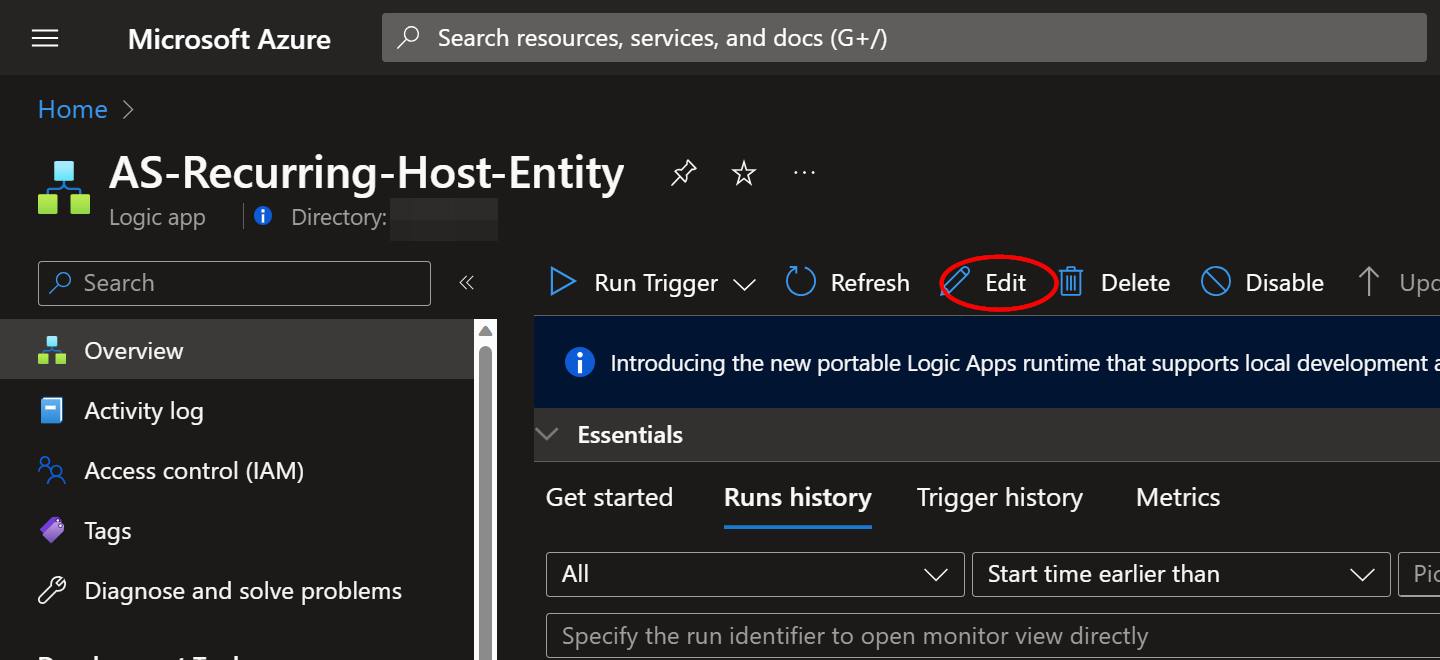Viewport: 1440px width, 660px height.
Task: Click the breadcrumb chevron after Home
Action: 128,110
